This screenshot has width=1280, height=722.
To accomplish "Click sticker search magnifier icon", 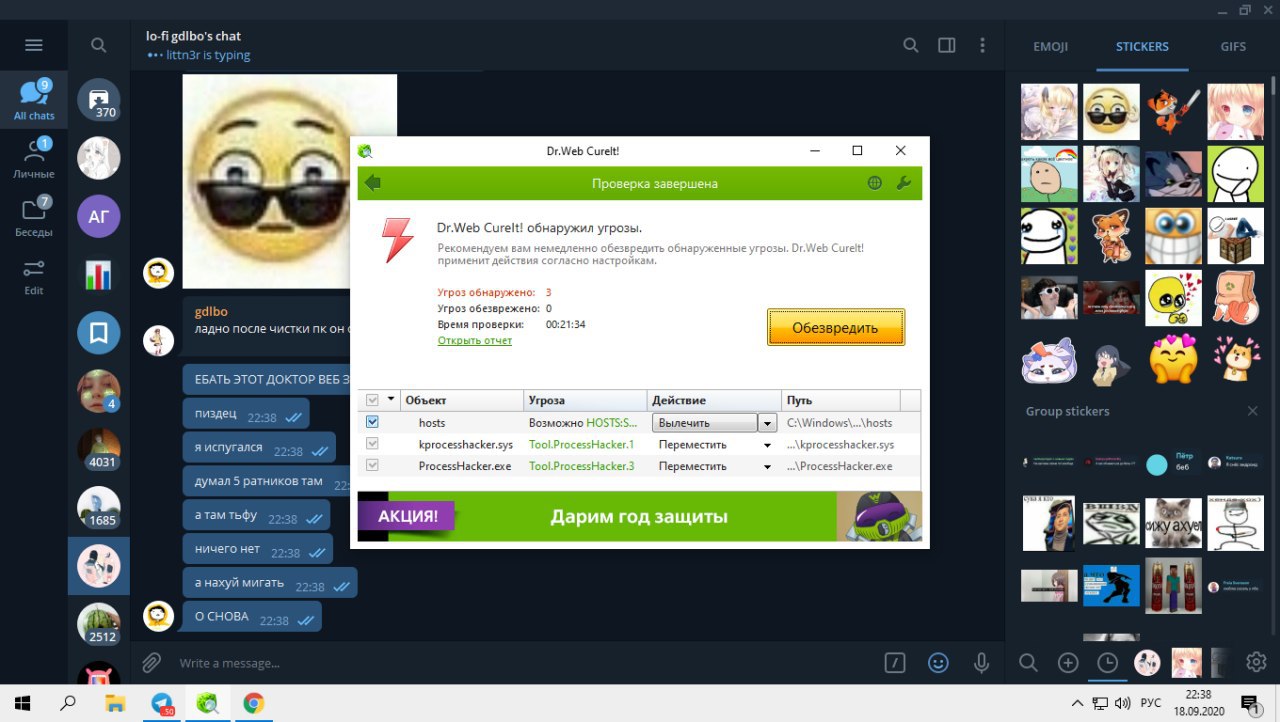I will pos(1028,662).
